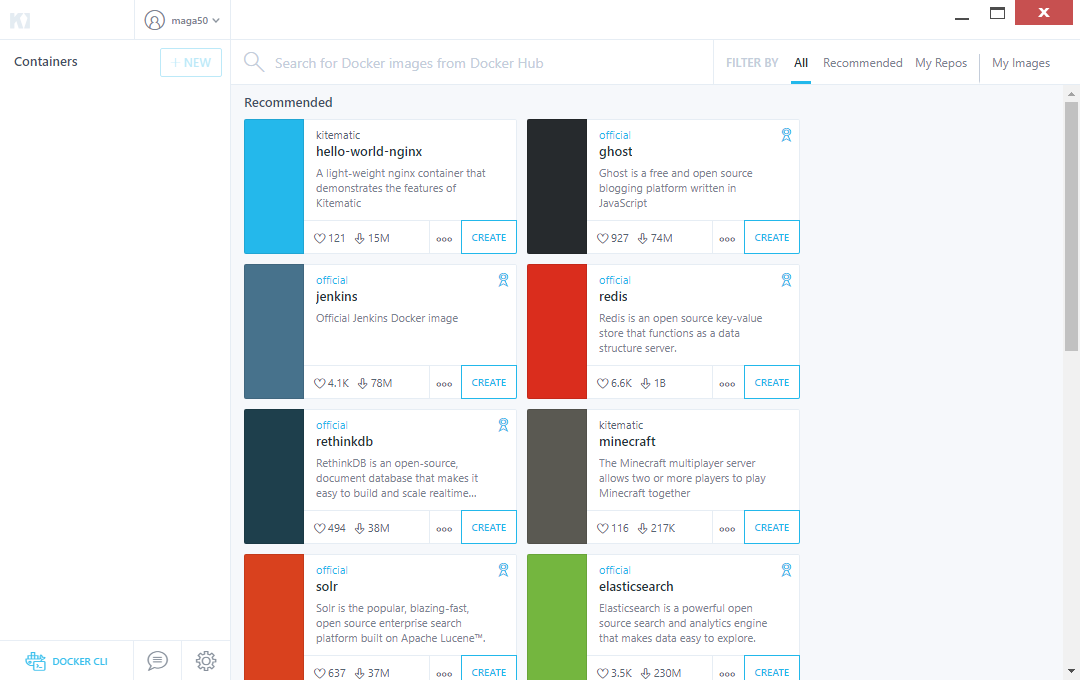The image size is (1080, 680).
Task: Open more options on redis card
Action: [x=727, y=384]
